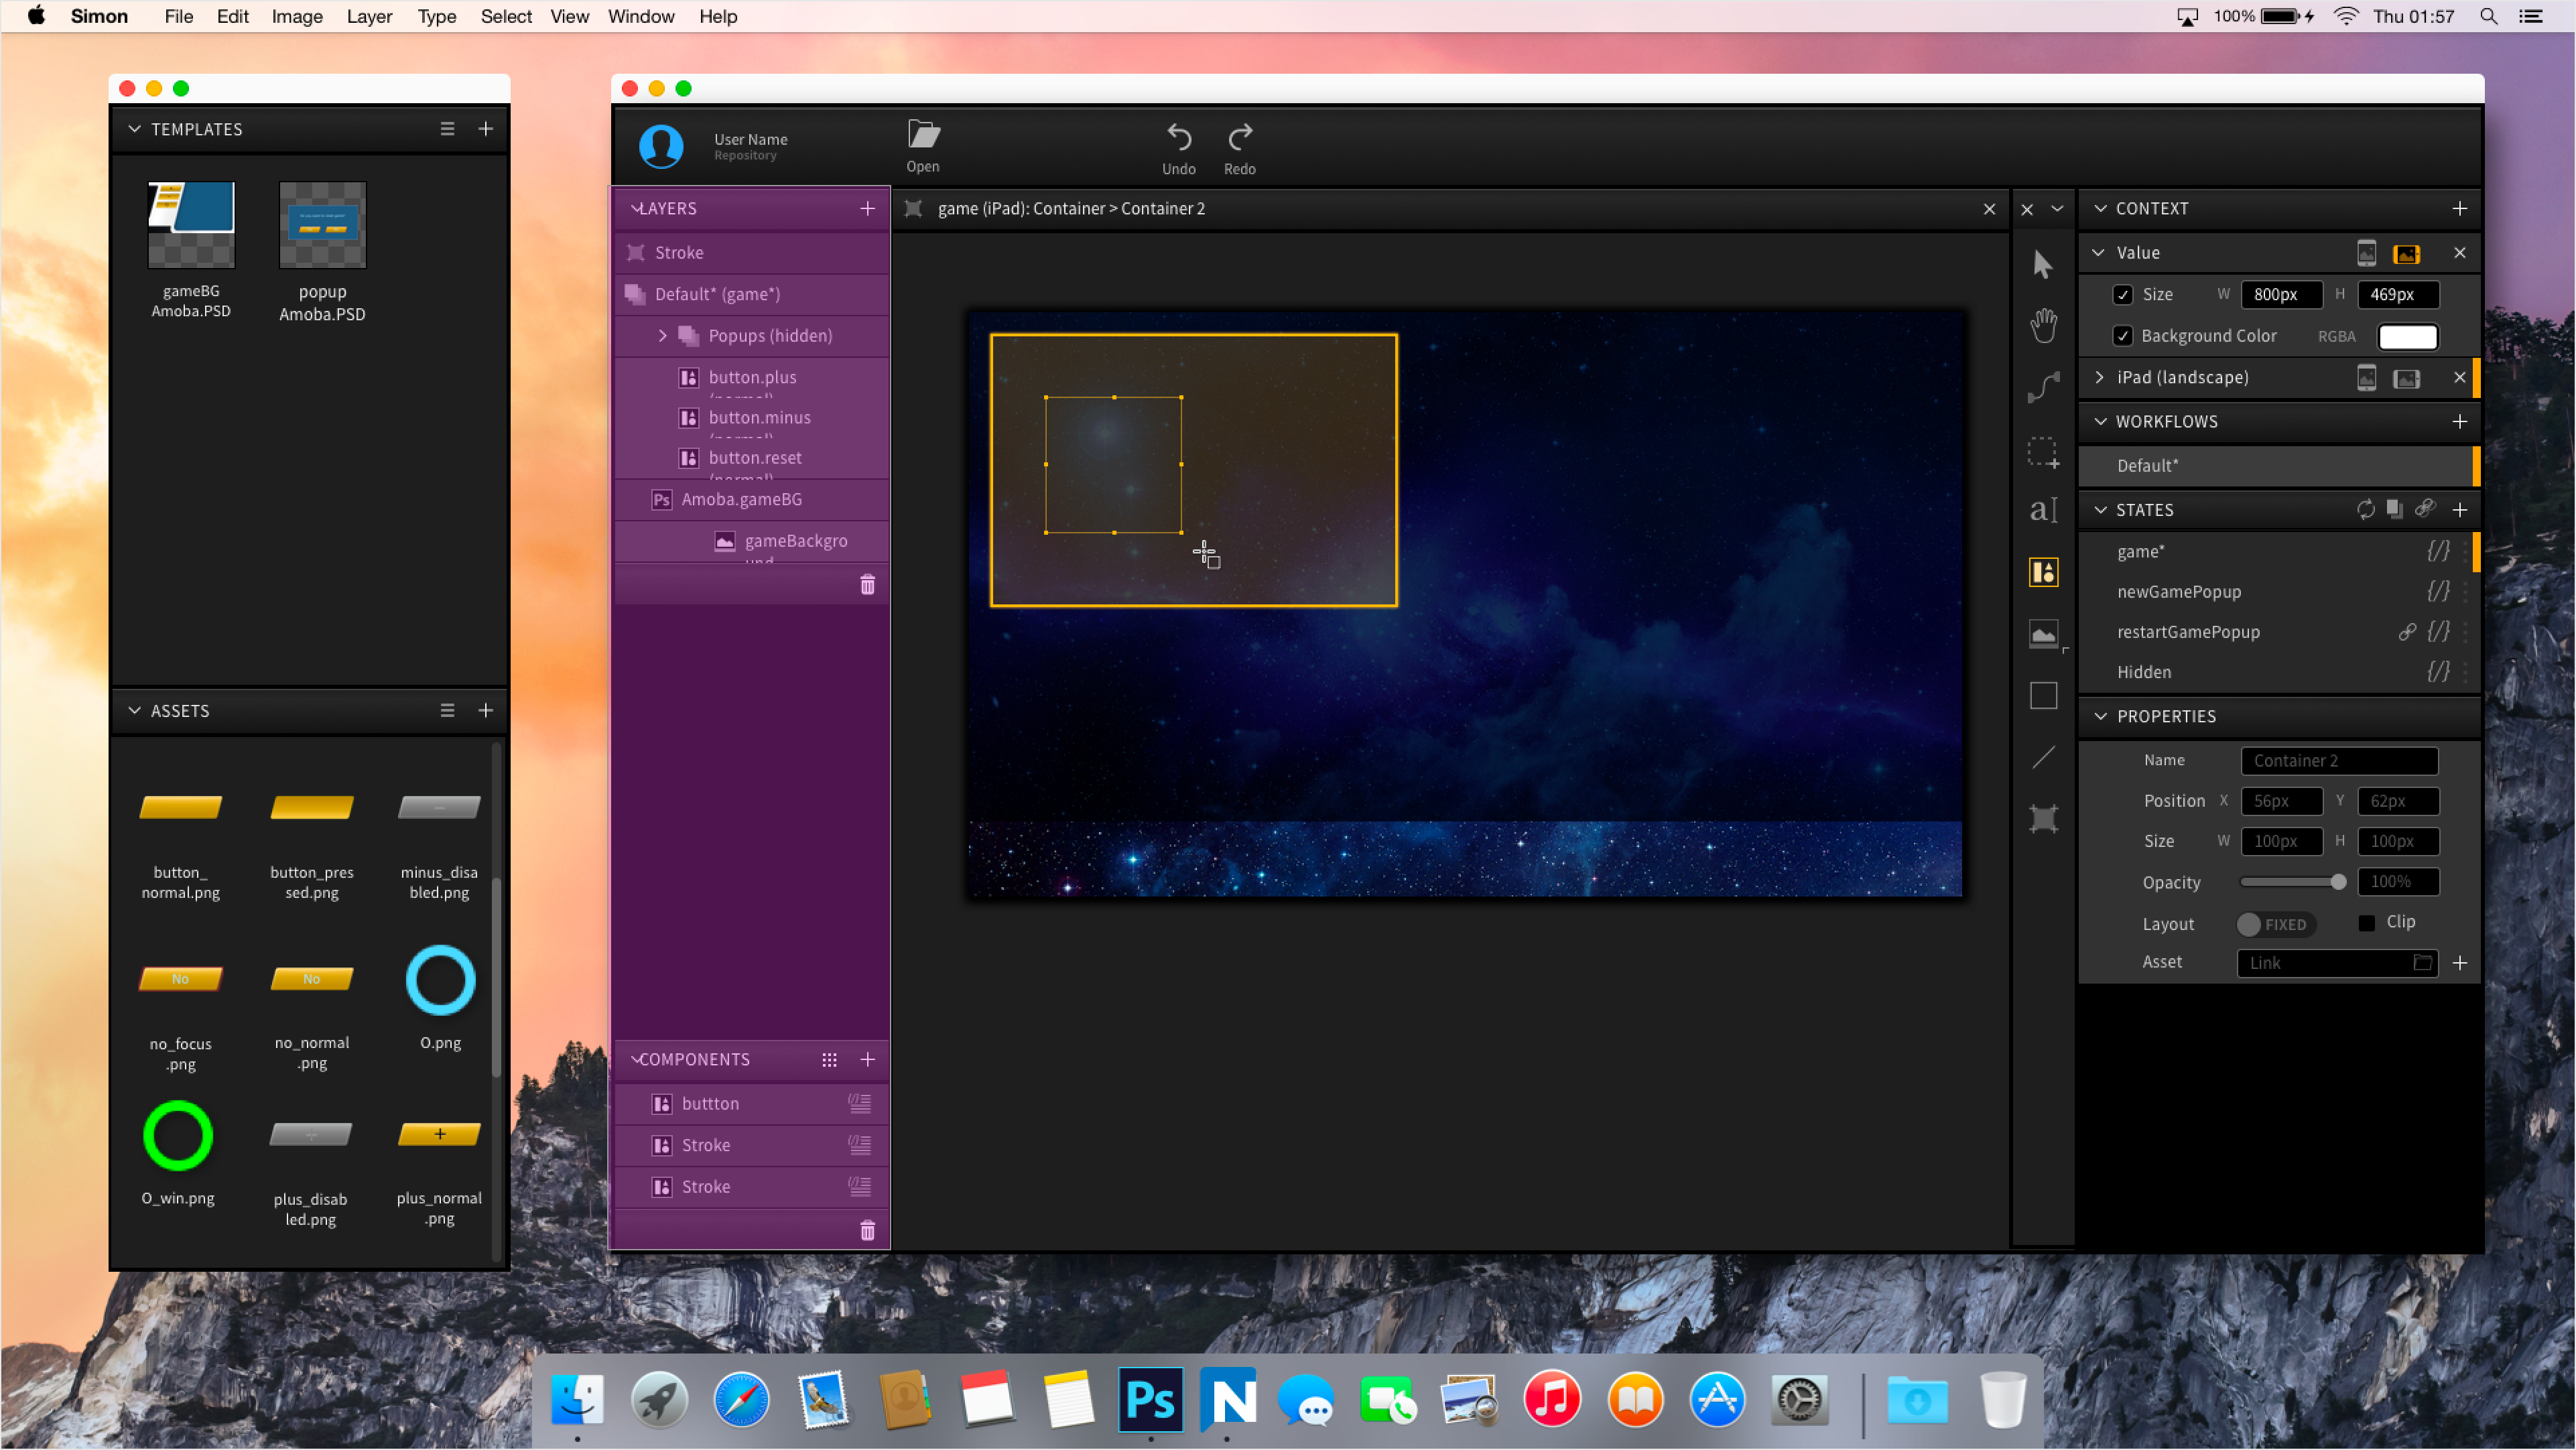Toggle the Background Color checkbox
Viewport: 2576px width, 1450px height.
[x=2122, y=336]
